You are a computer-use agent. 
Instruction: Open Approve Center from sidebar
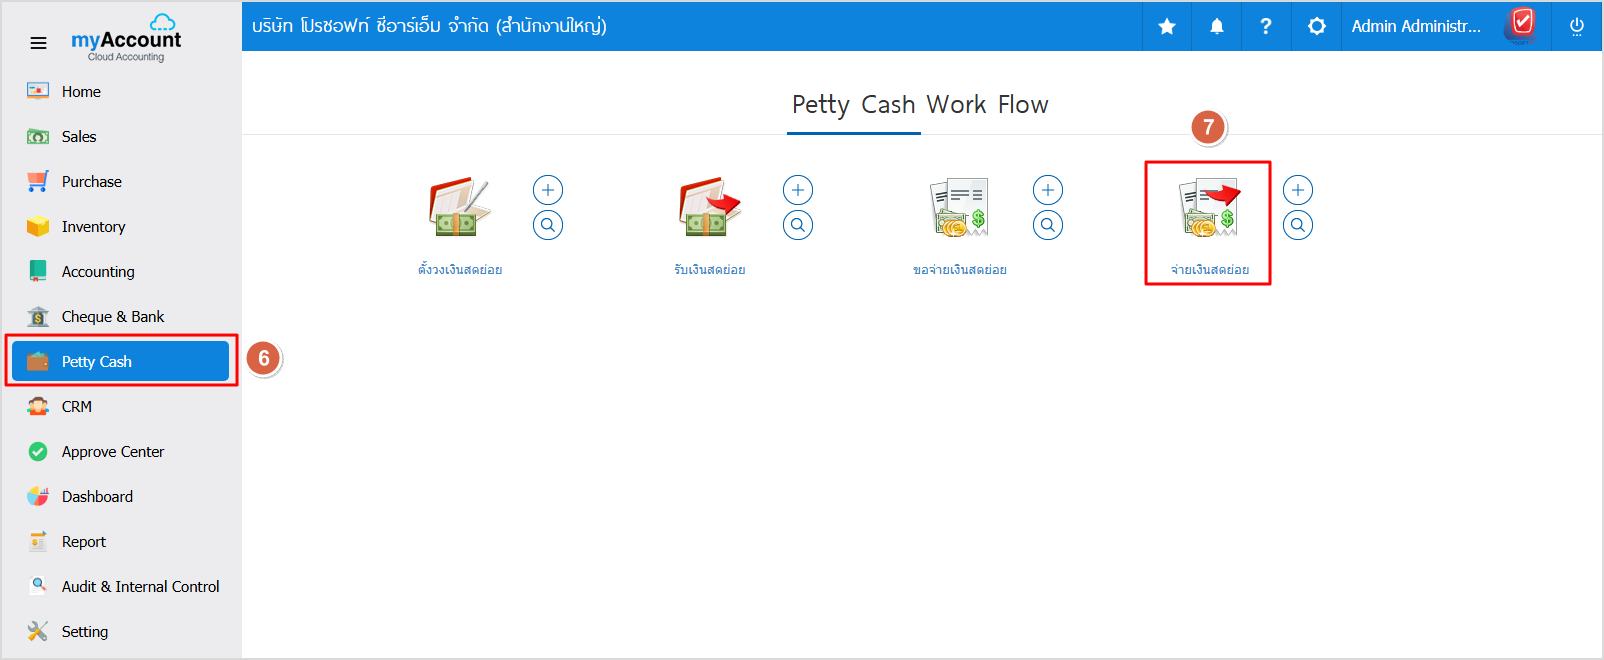pos(112,451)
